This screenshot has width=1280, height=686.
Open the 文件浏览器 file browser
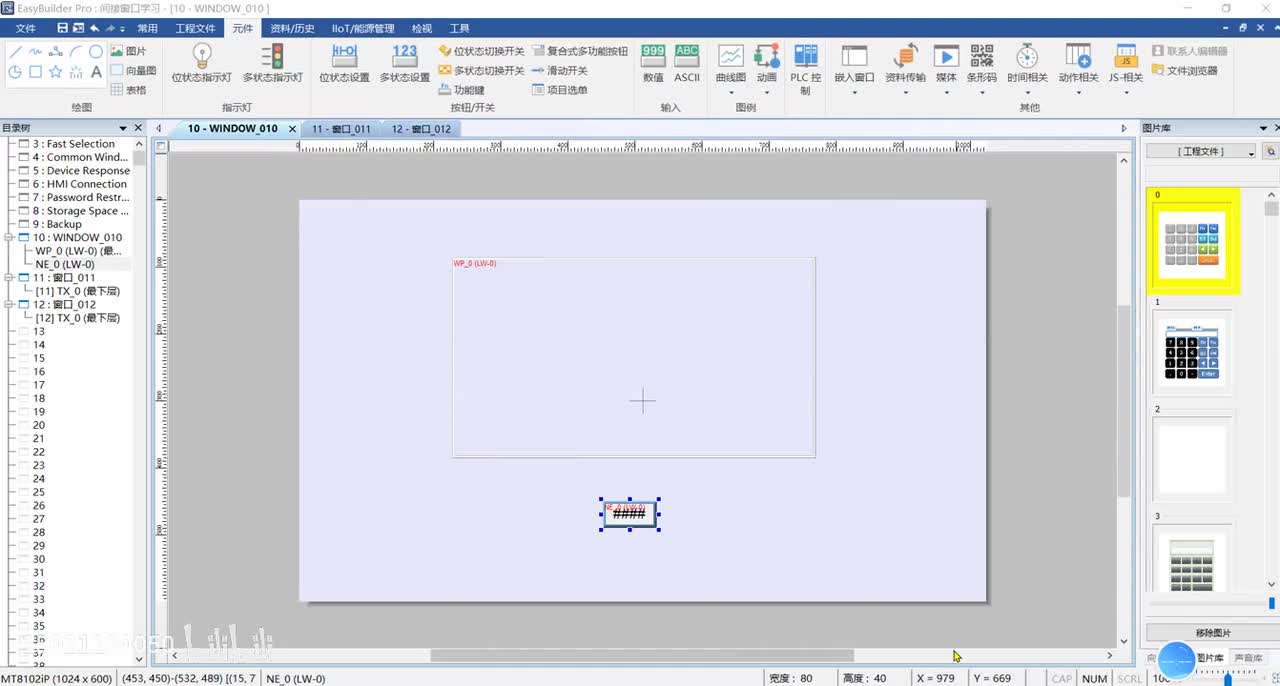tap(1185, 70)
